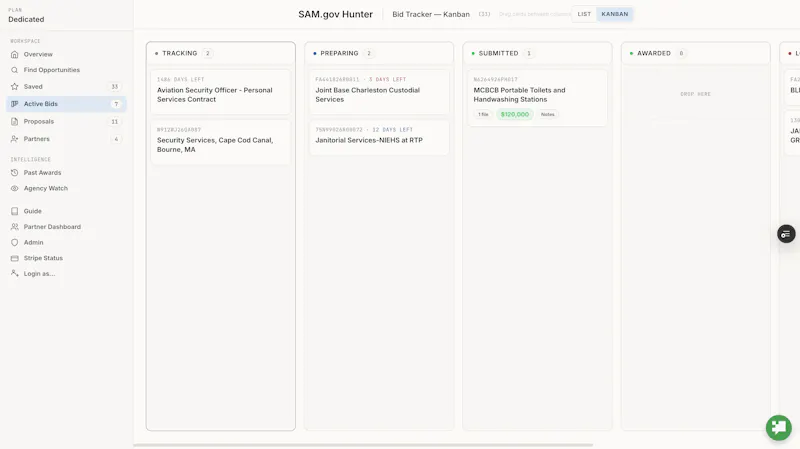Screen dimensions: 800x449
Task: Click the Admin shield icon
Action: tap(14, 242)
